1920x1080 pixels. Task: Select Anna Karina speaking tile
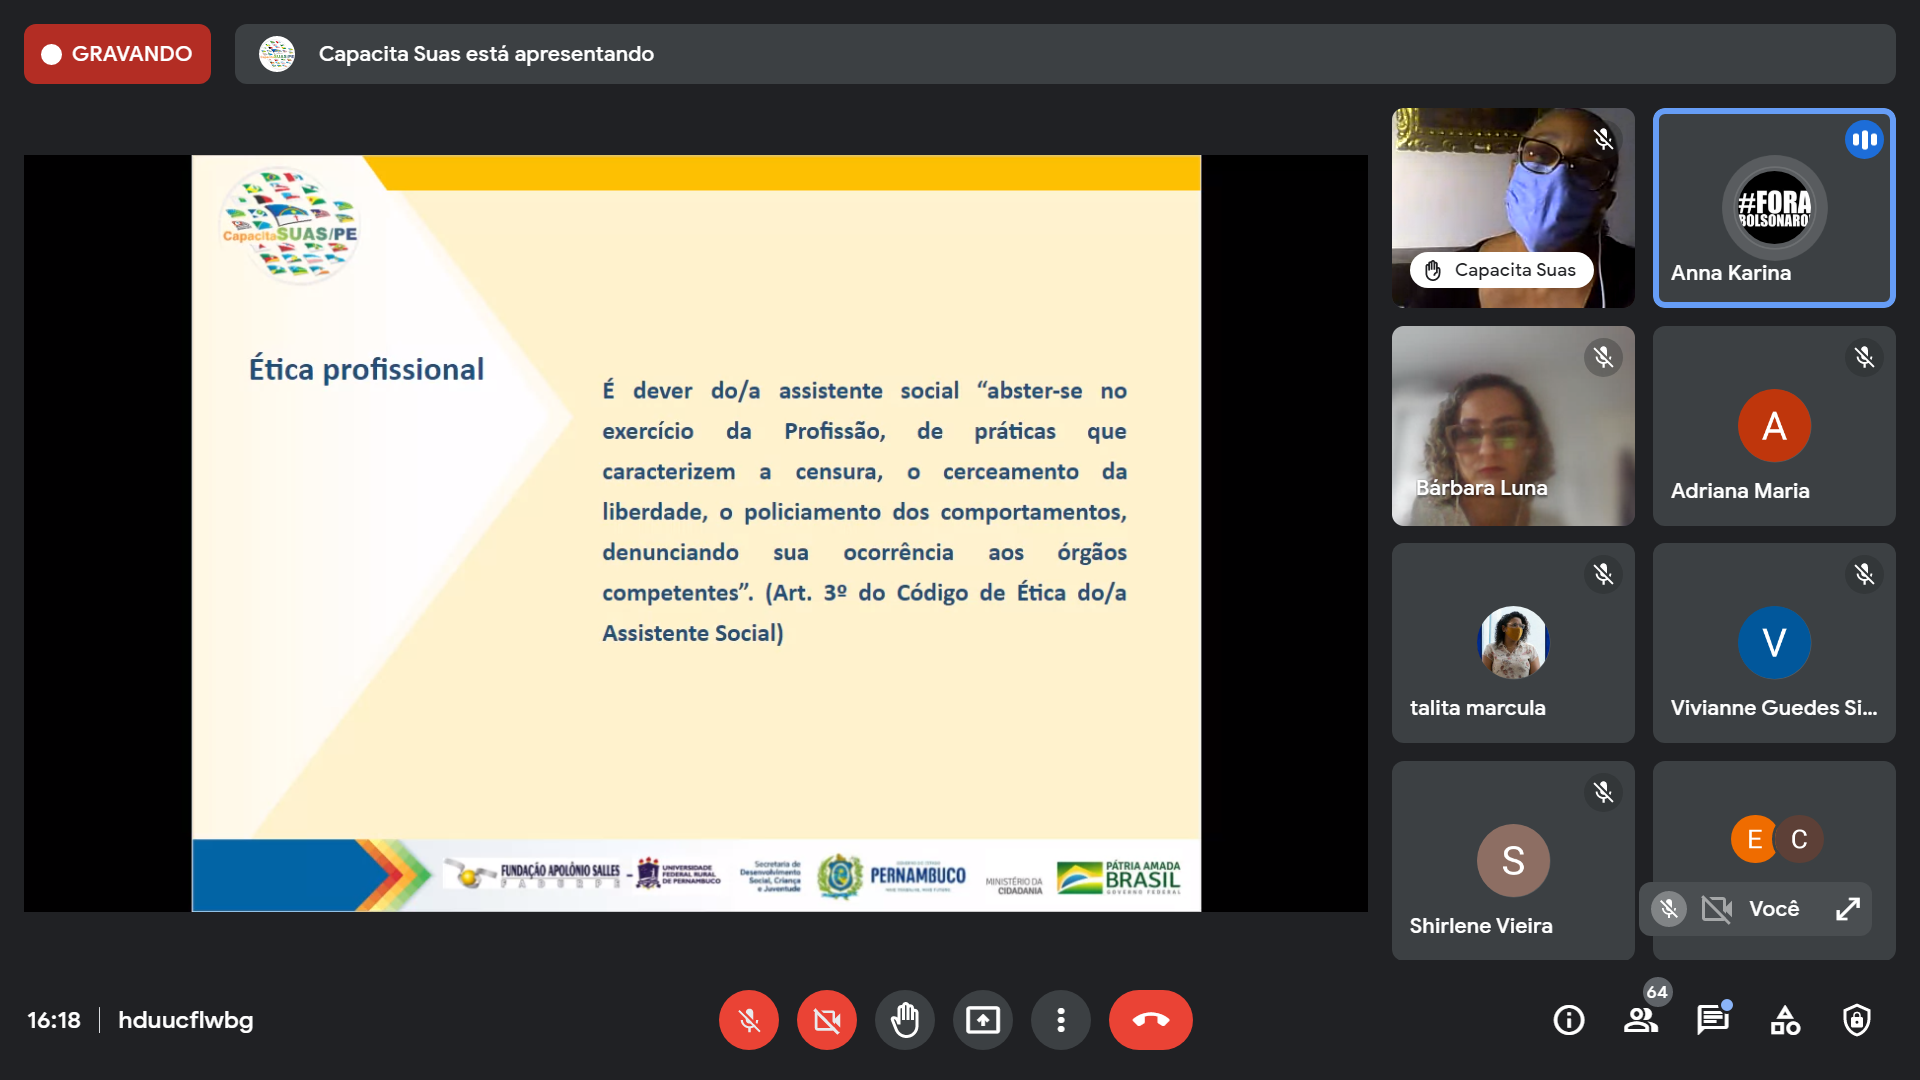(x=1773, y=207)
